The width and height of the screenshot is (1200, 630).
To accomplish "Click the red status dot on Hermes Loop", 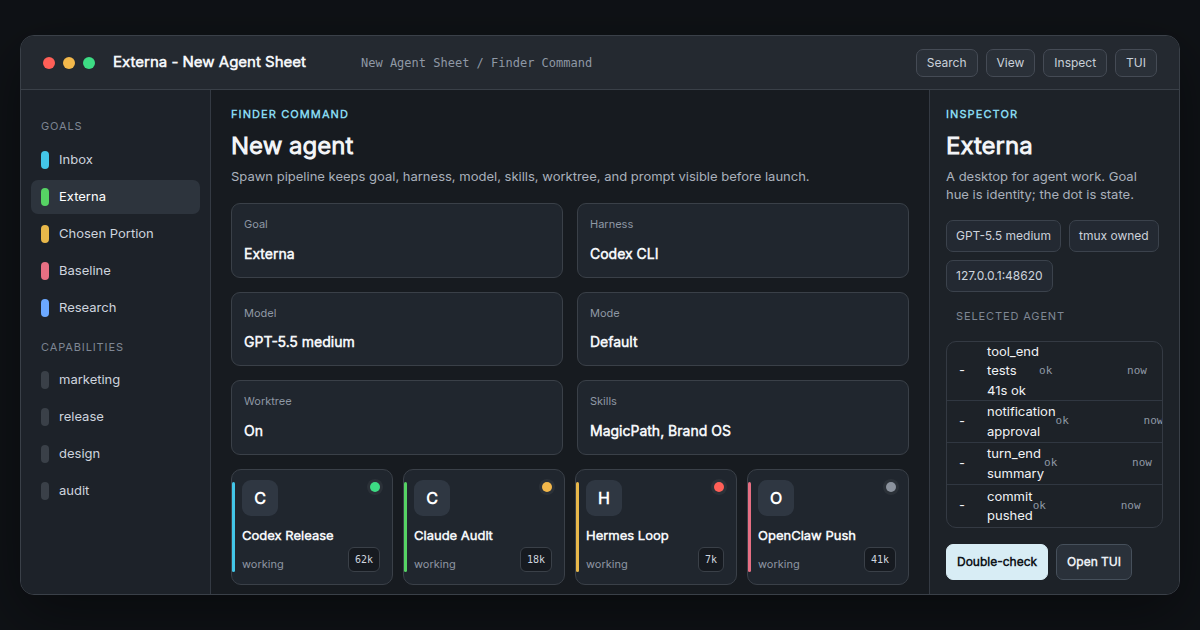I will pos(719,487).
